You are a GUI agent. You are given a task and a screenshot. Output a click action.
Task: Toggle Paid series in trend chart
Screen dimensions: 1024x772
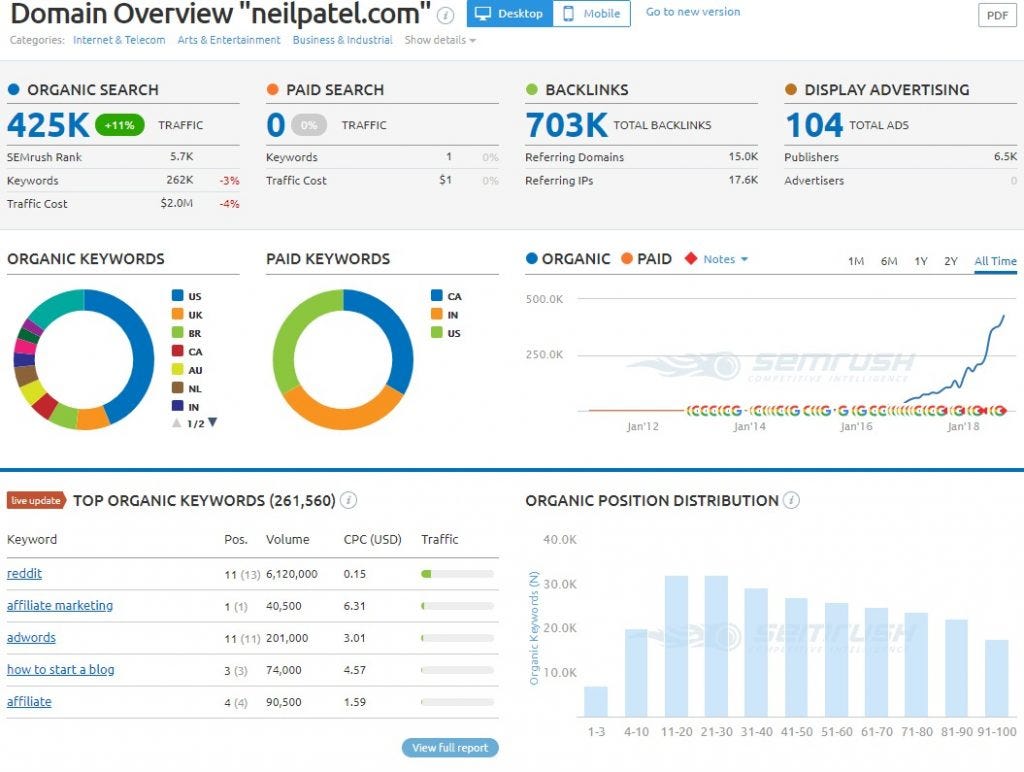coord(647,259)
